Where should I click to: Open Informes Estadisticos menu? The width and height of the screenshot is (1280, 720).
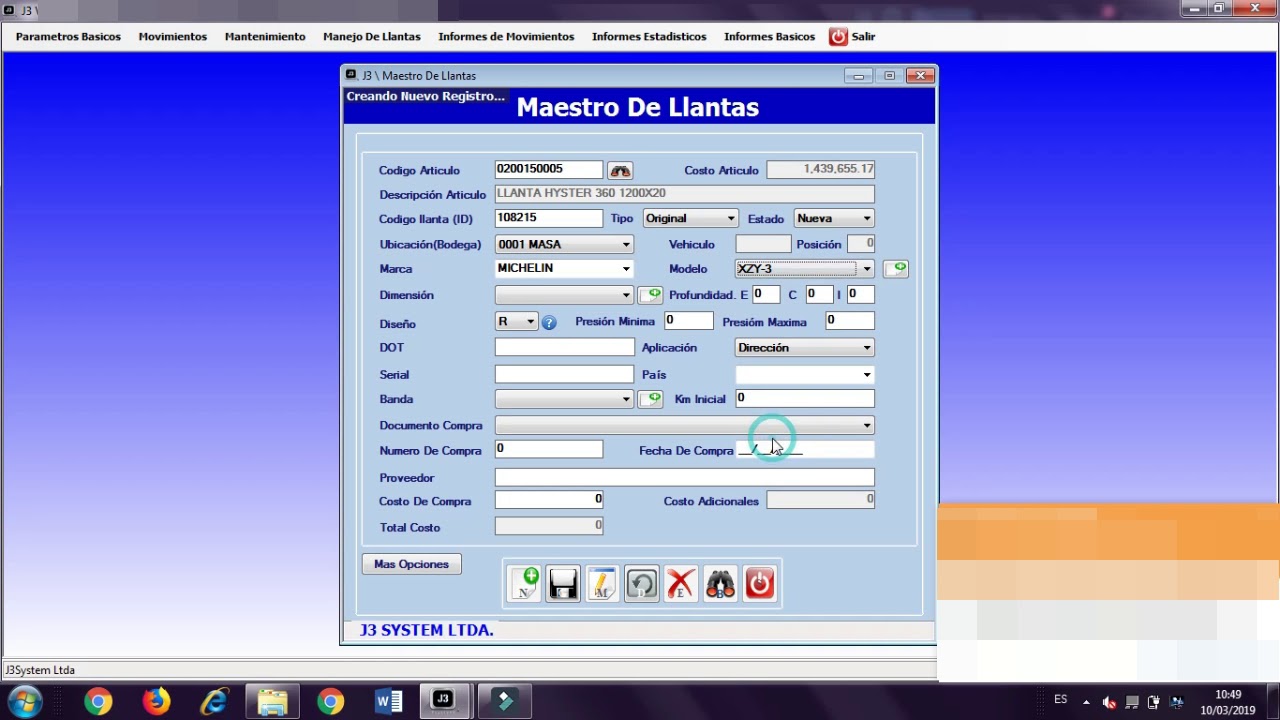tap(649, 37)
